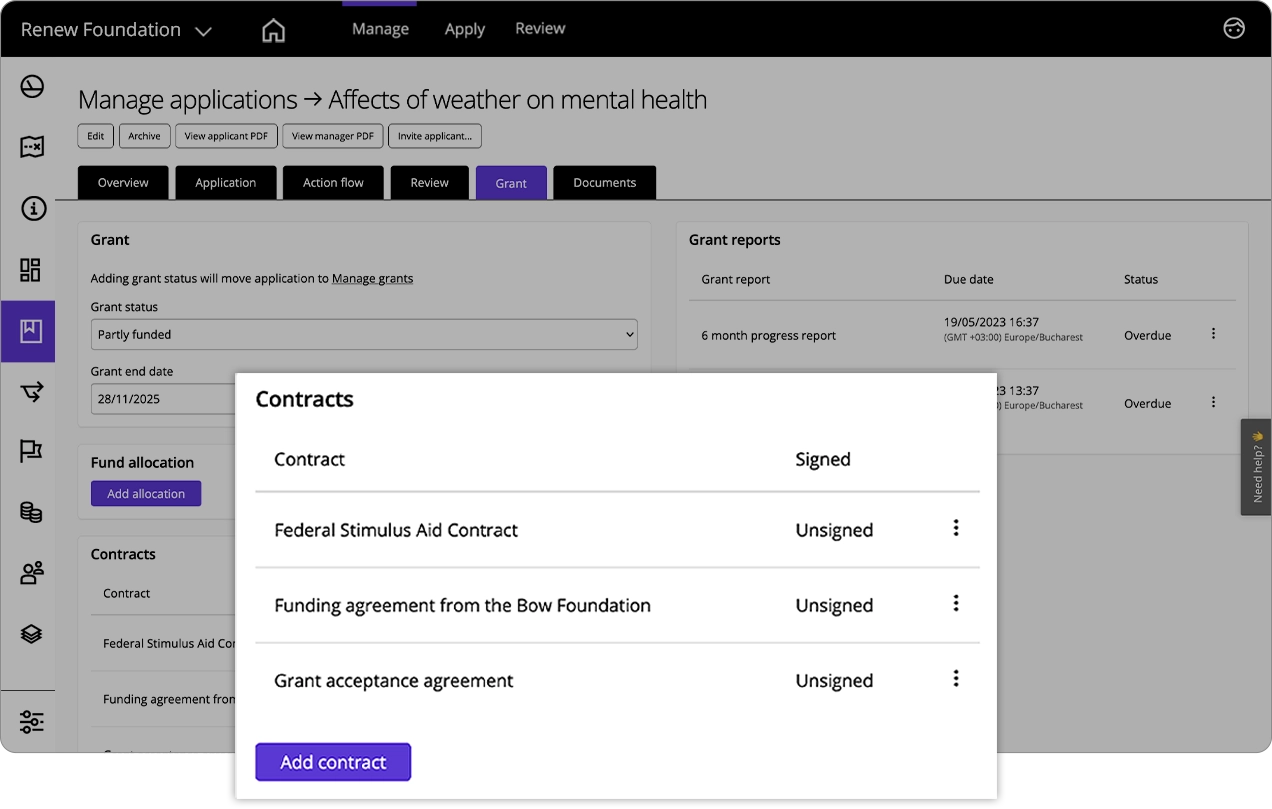1272x809 pixels.
Task: Open the Grant status dropdown
Action: tap(364, 334)
